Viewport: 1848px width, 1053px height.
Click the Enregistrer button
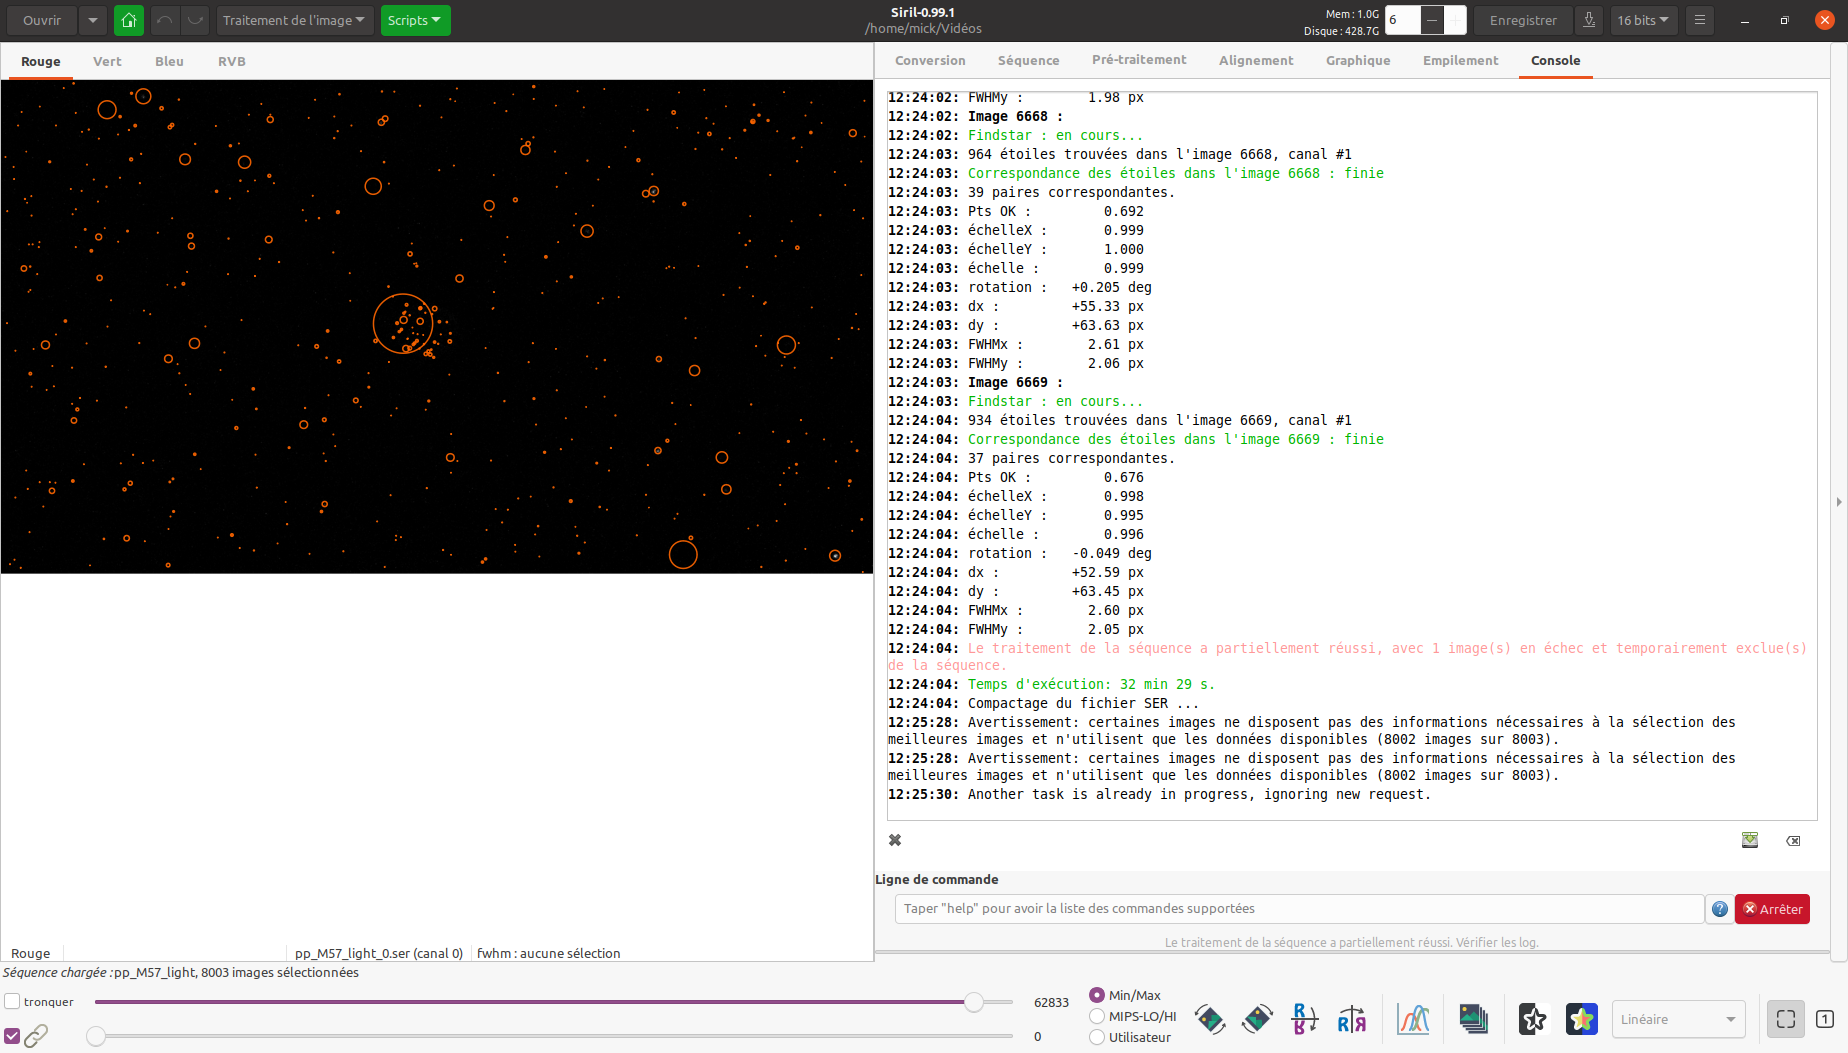coord(1523,20)
